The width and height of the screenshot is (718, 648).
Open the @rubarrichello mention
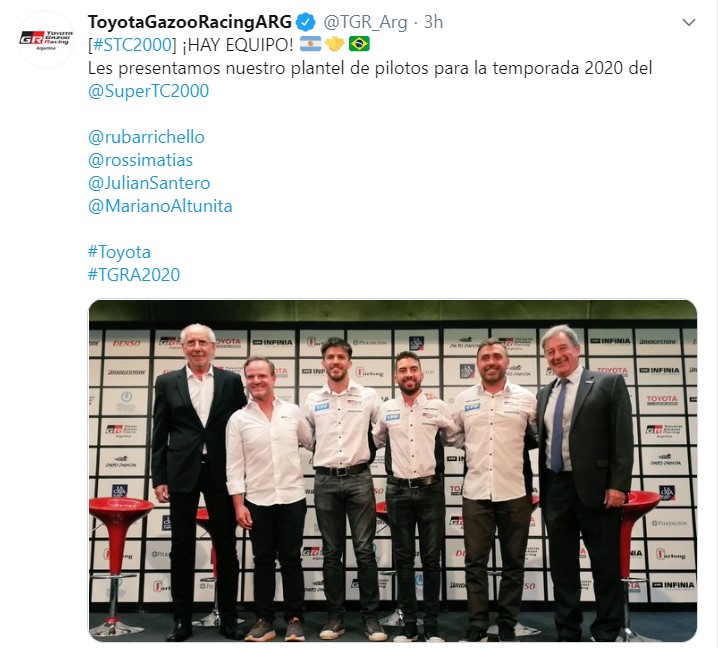point(146,137)
